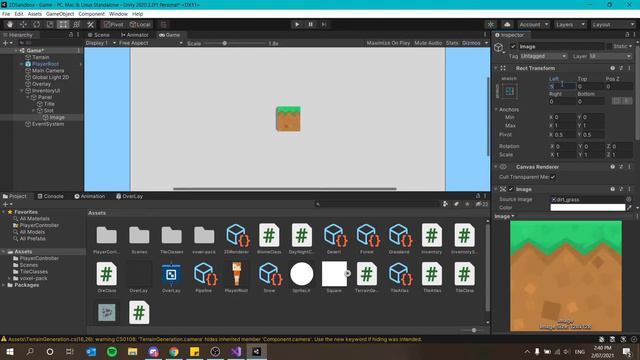640x360 pixels.
Task: Toggle Cull Transparent Mesh checkbox
Action: coord(553,177)
